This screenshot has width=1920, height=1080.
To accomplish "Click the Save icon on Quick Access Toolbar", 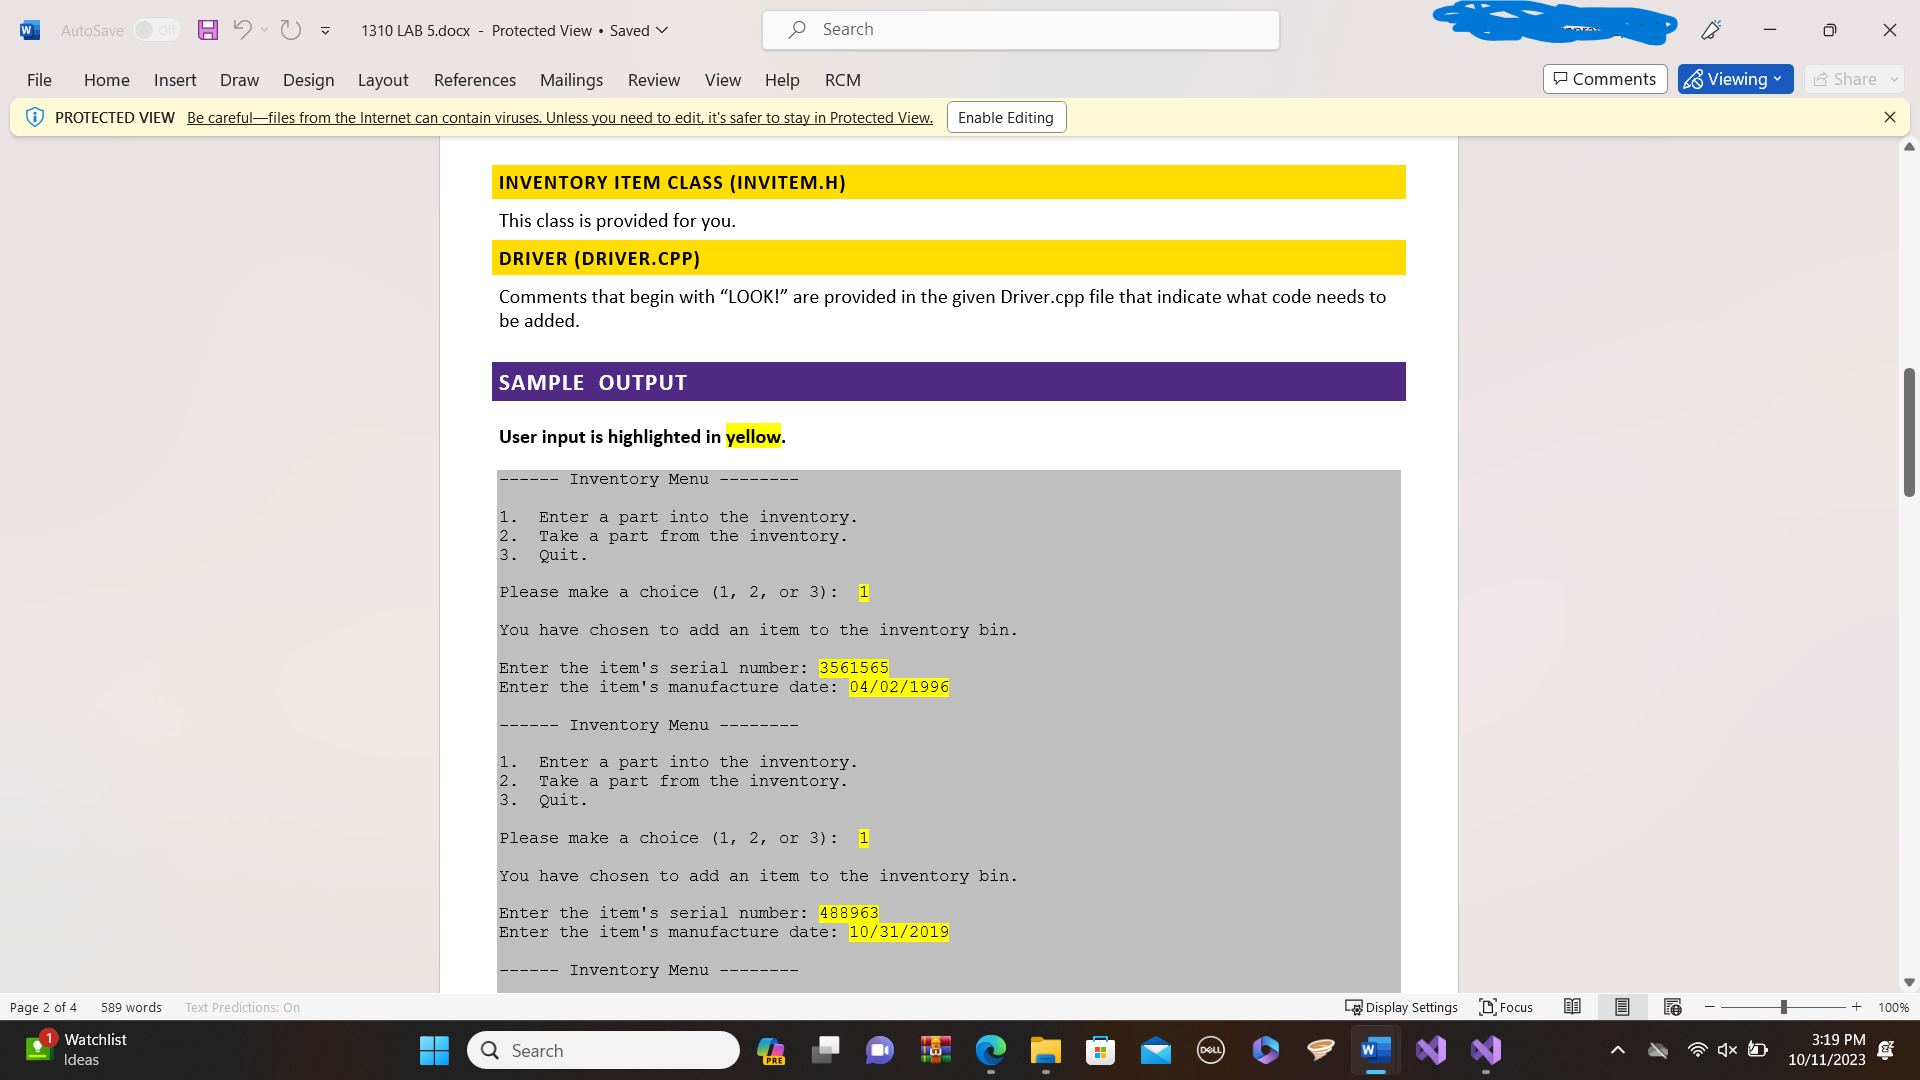I will (x=208, y=30).
